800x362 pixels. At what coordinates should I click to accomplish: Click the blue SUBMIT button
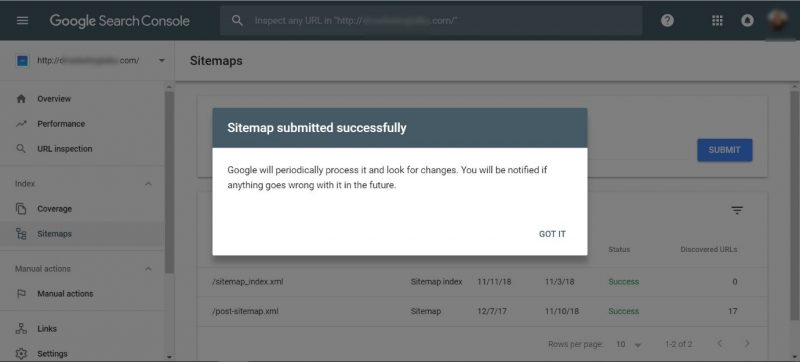(x=724, y=150)
